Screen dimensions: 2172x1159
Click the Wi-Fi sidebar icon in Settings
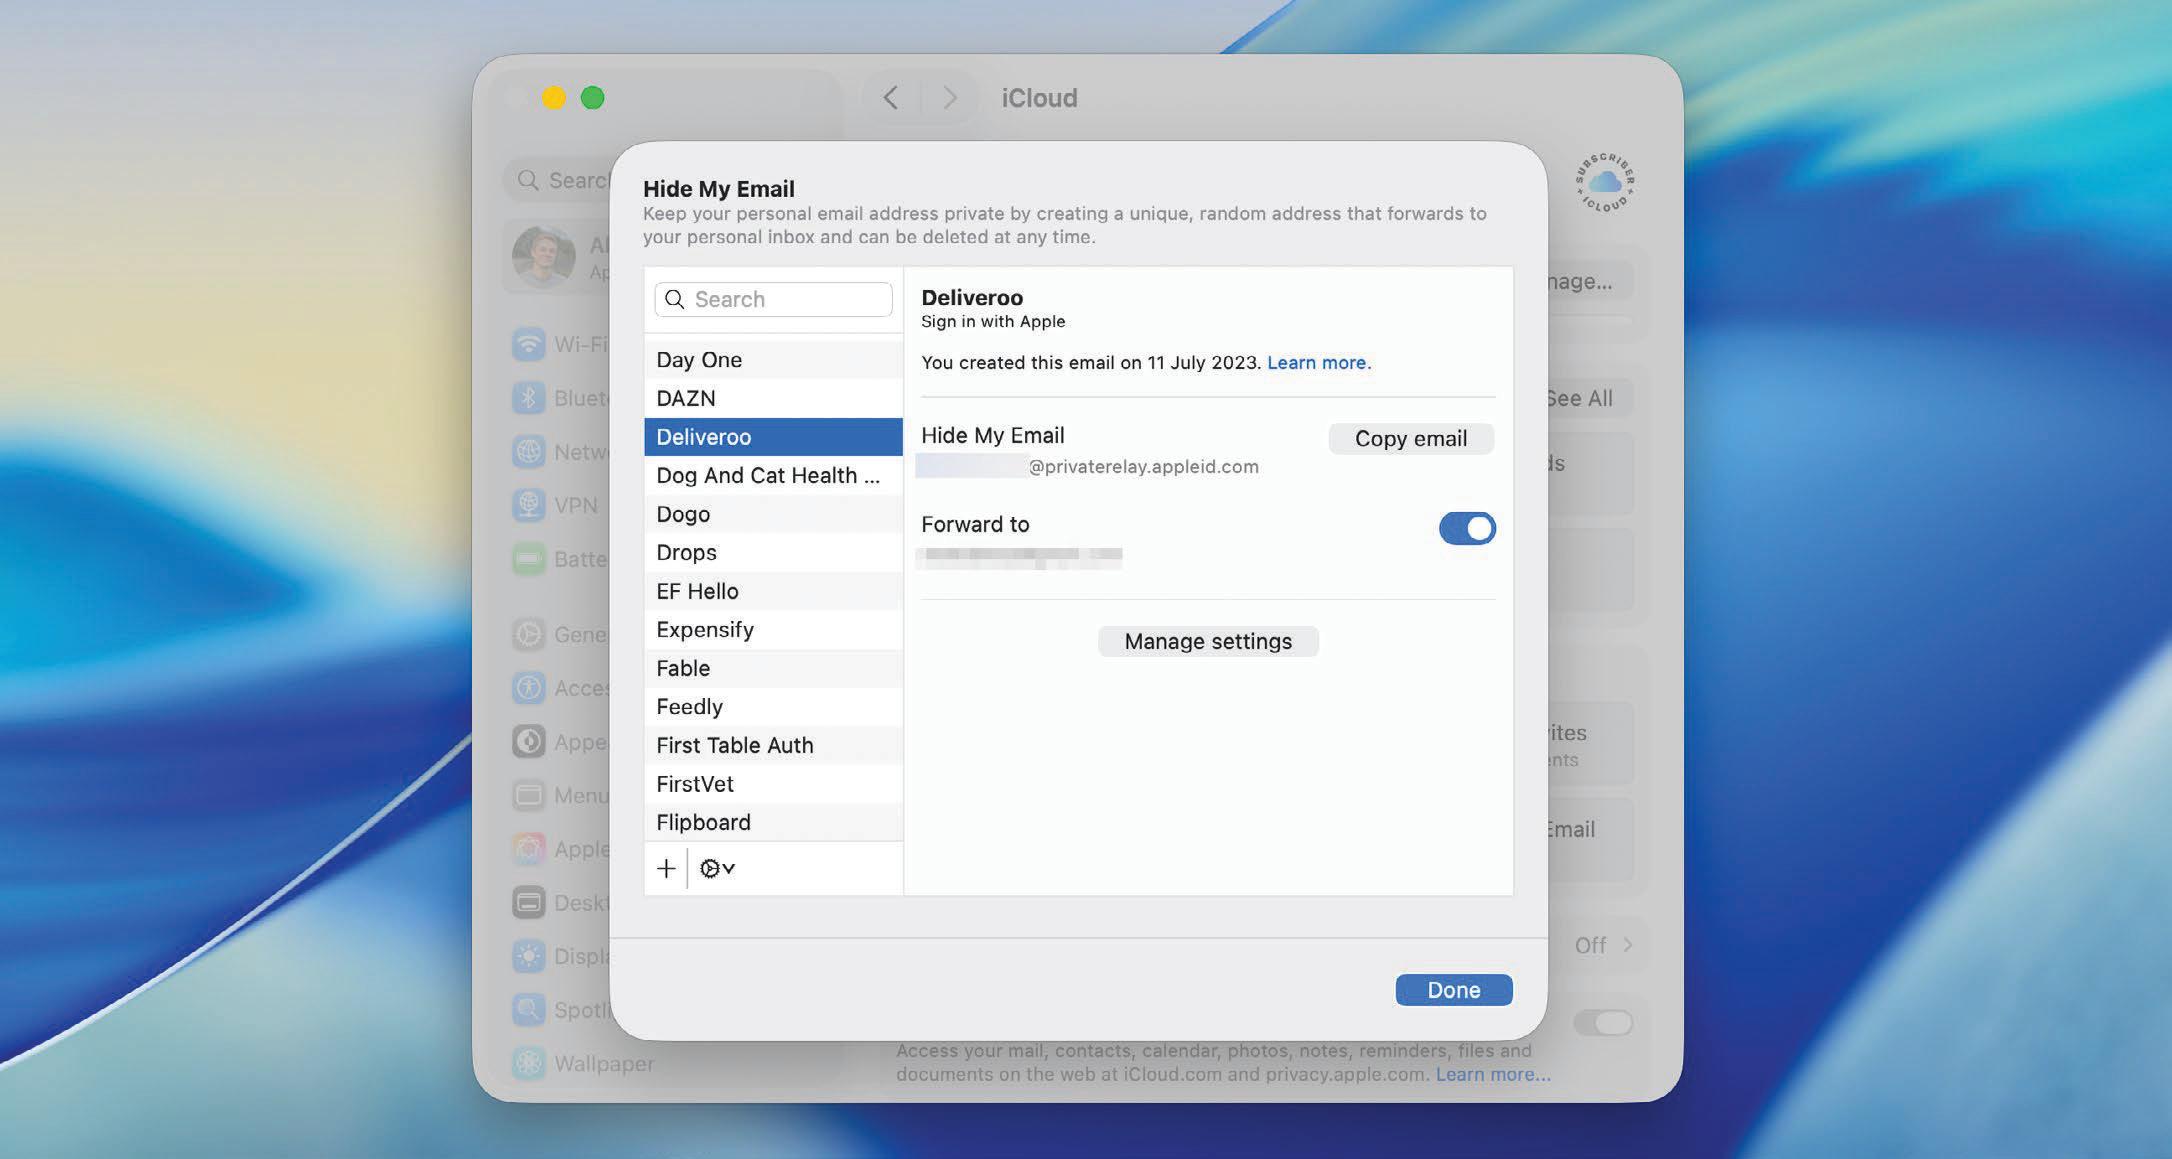(x=529, y=344)
